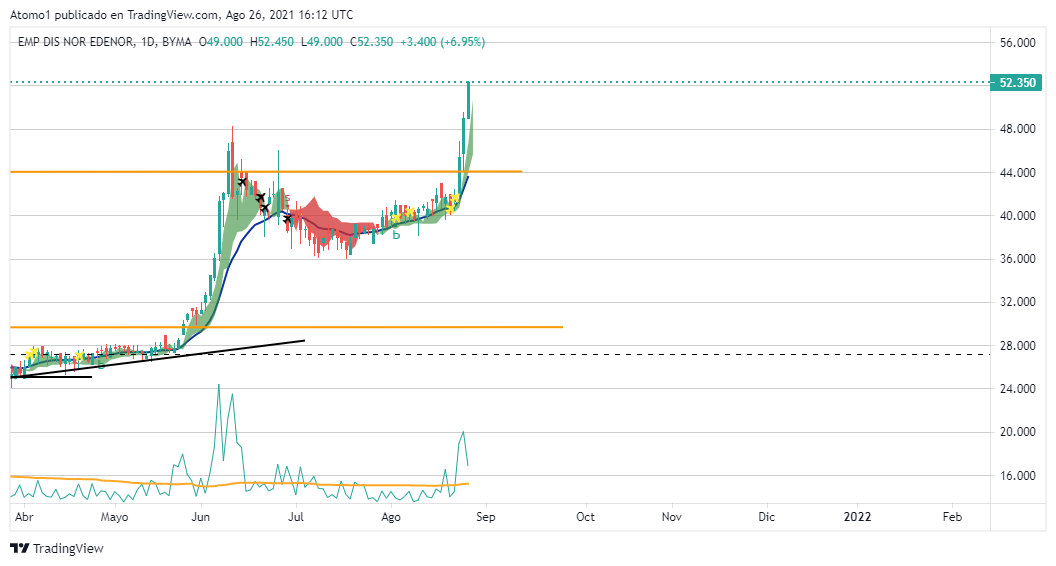Click the 56.000 price axis label
This screenshot has height=566, width=1056.
click(x=1016, y=43)
